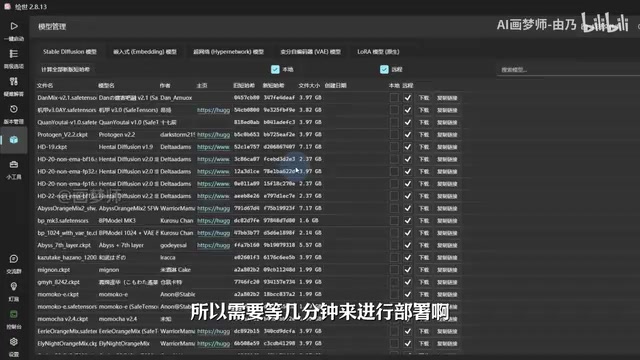Click file name DanMix-v2.1.safetensors
This screenshot has height=360, width=640.
pos(67,98)
